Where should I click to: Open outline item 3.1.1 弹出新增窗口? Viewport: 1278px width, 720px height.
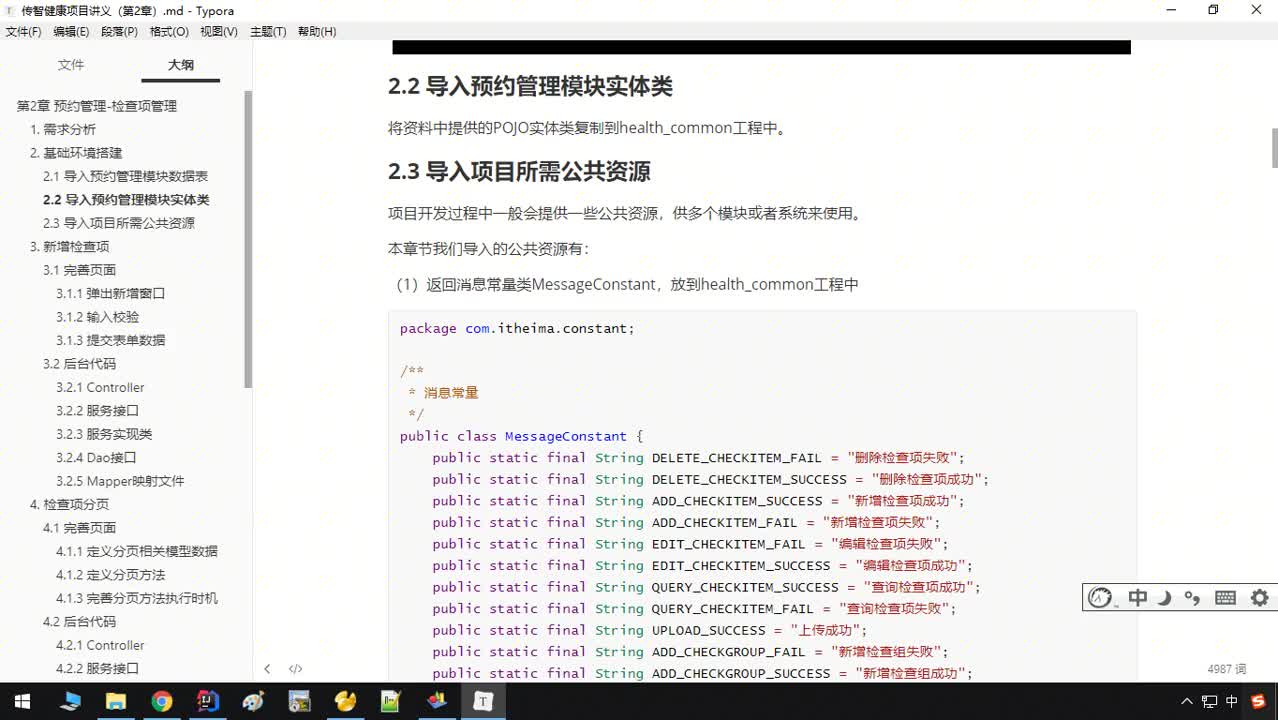click(x=110, y=294)
